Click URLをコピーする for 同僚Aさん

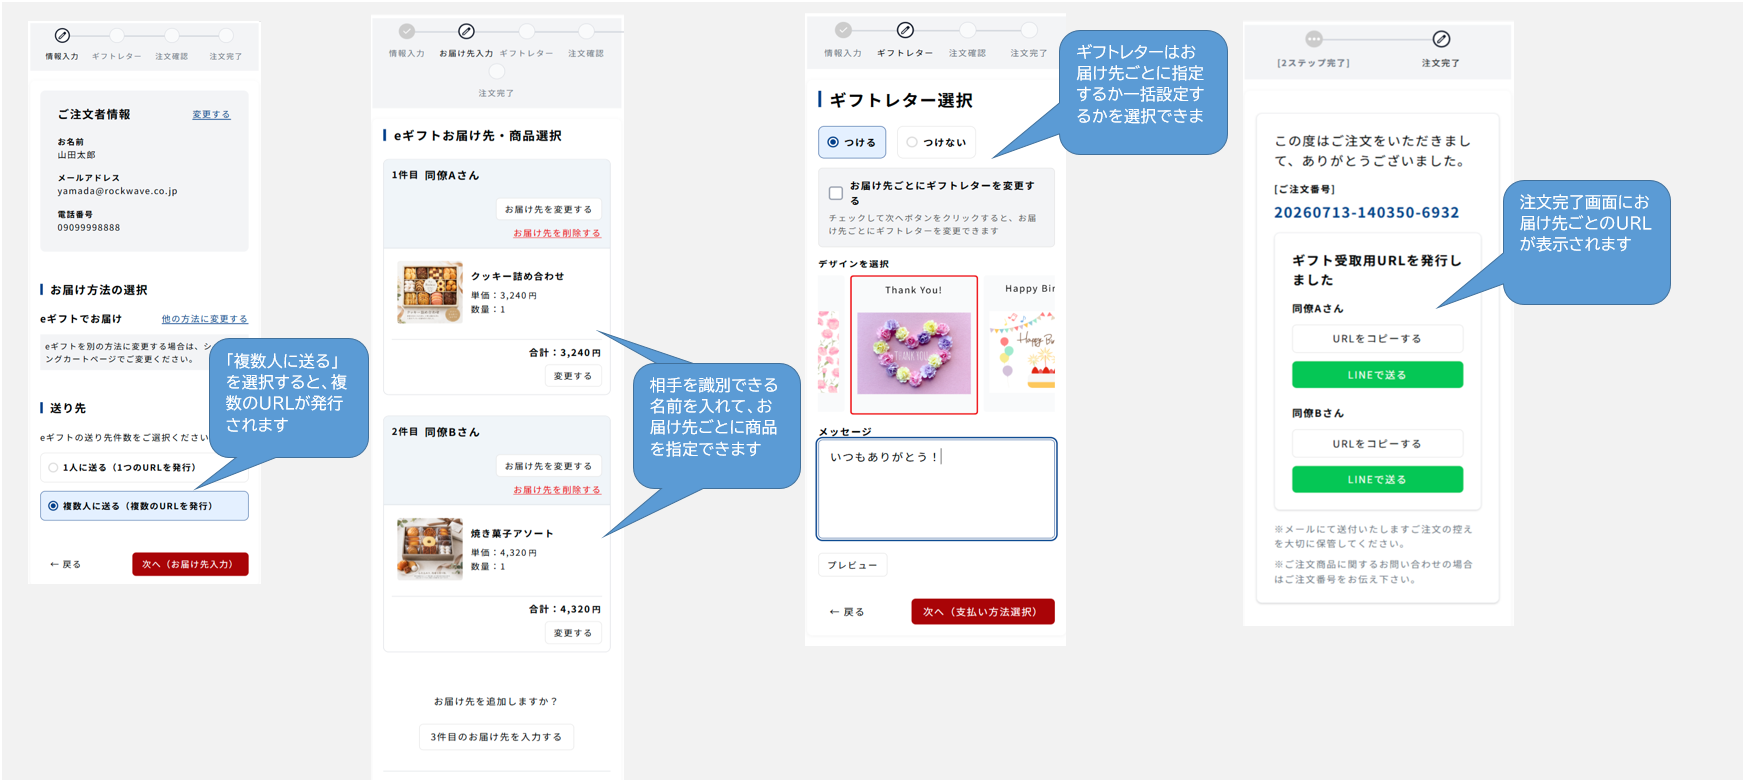1377,339
